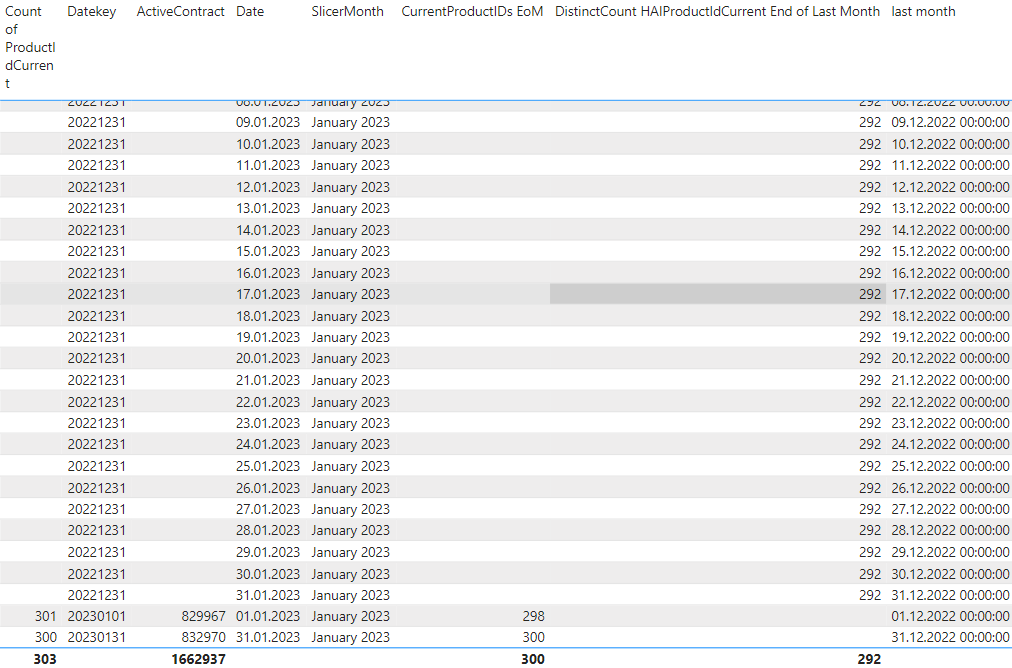Select date cell 28.01.2023
Screen dimensions: 1012x668
[x=268, y=530]
